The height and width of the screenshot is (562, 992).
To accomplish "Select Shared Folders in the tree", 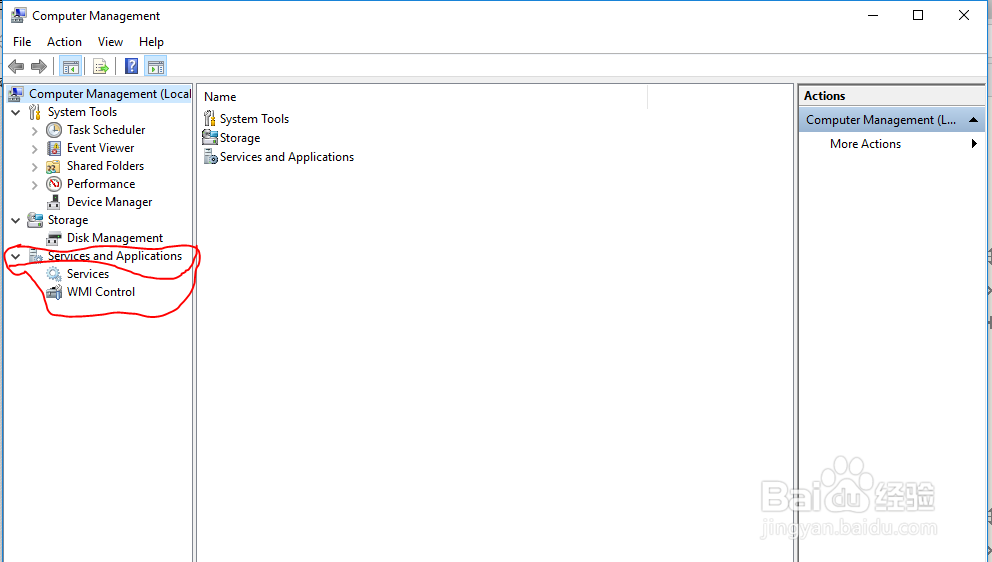I will tap(106, 166).
